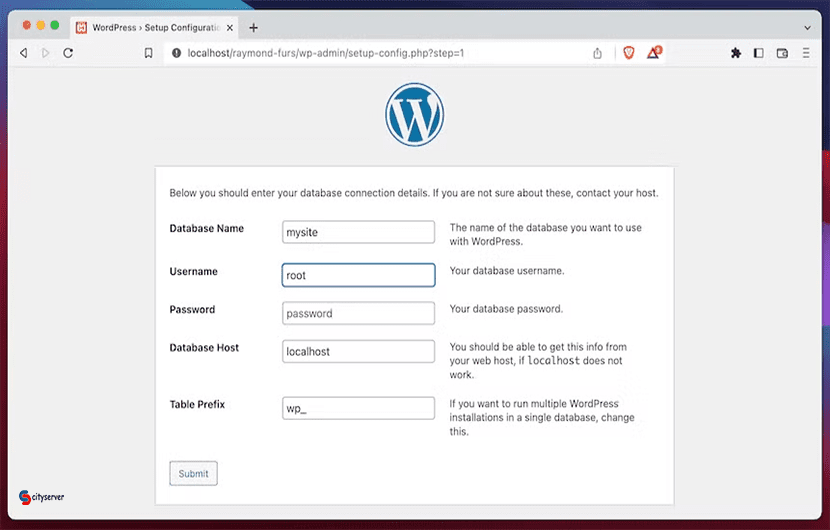Expand the tab search chevron
The image size is (830, 530).
pos(807,28)
